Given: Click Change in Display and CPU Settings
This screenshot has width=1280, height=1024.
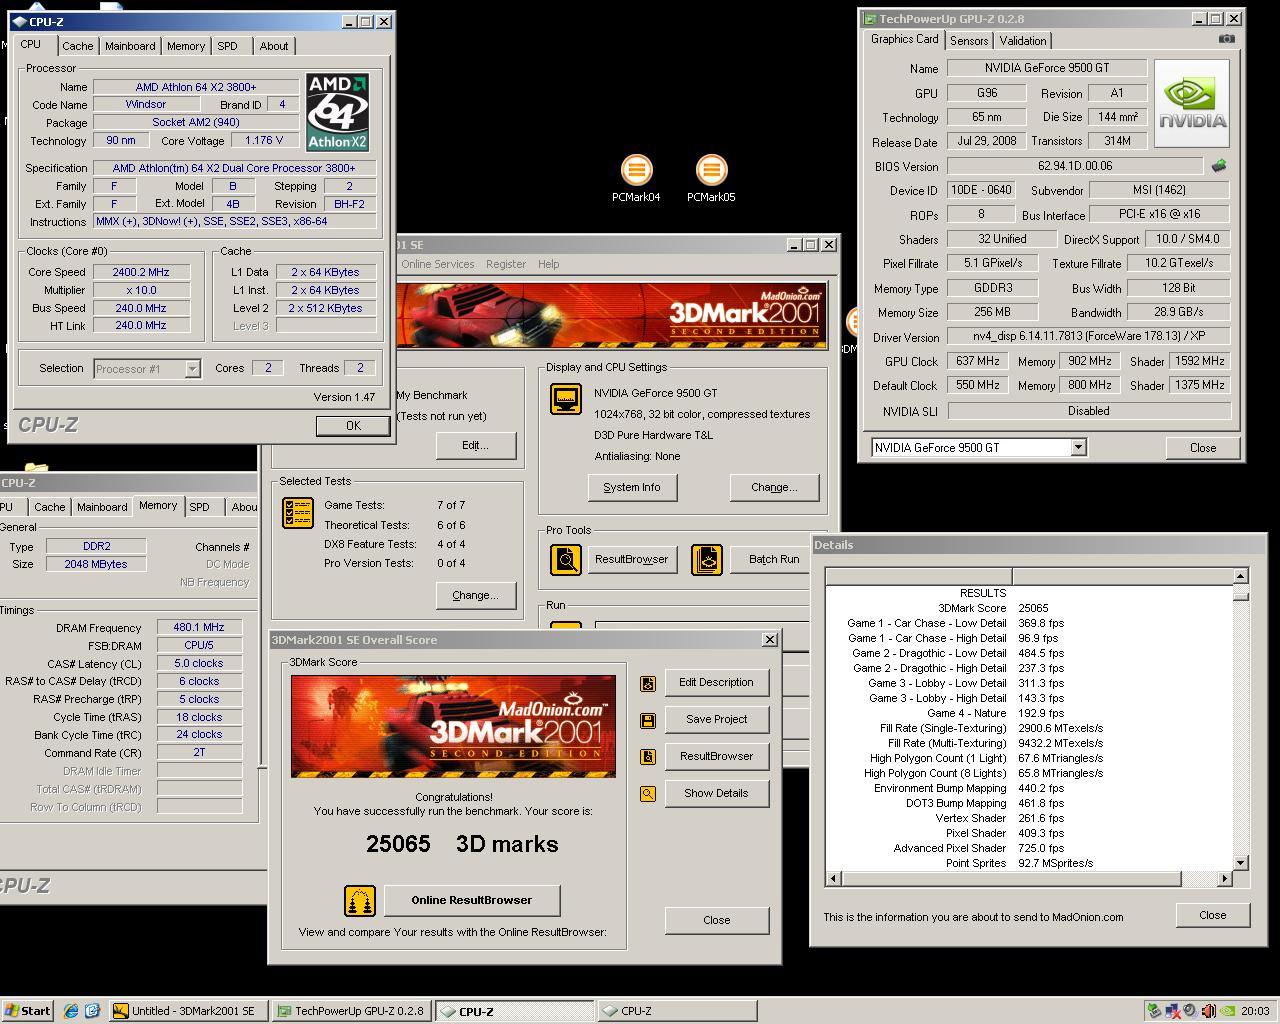Looking at the screenshot, I should tap(775, 487).
